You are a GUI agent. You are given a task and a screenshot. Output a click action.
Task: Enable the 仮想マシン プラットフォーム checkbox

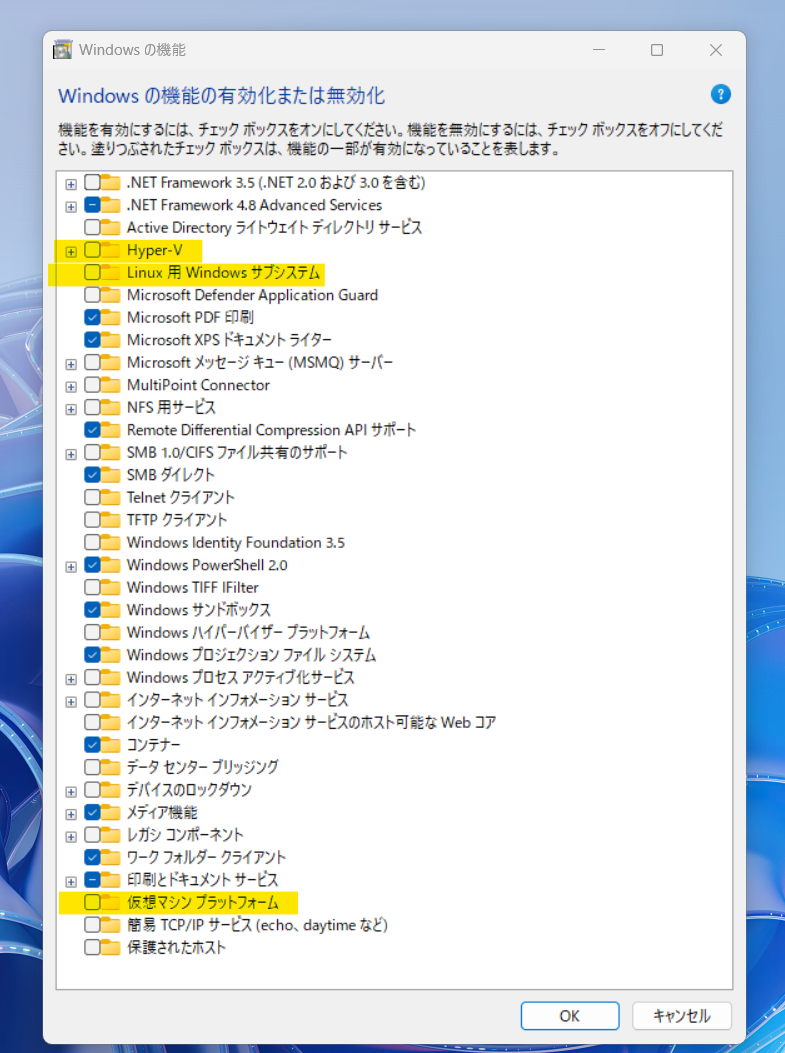92,902
